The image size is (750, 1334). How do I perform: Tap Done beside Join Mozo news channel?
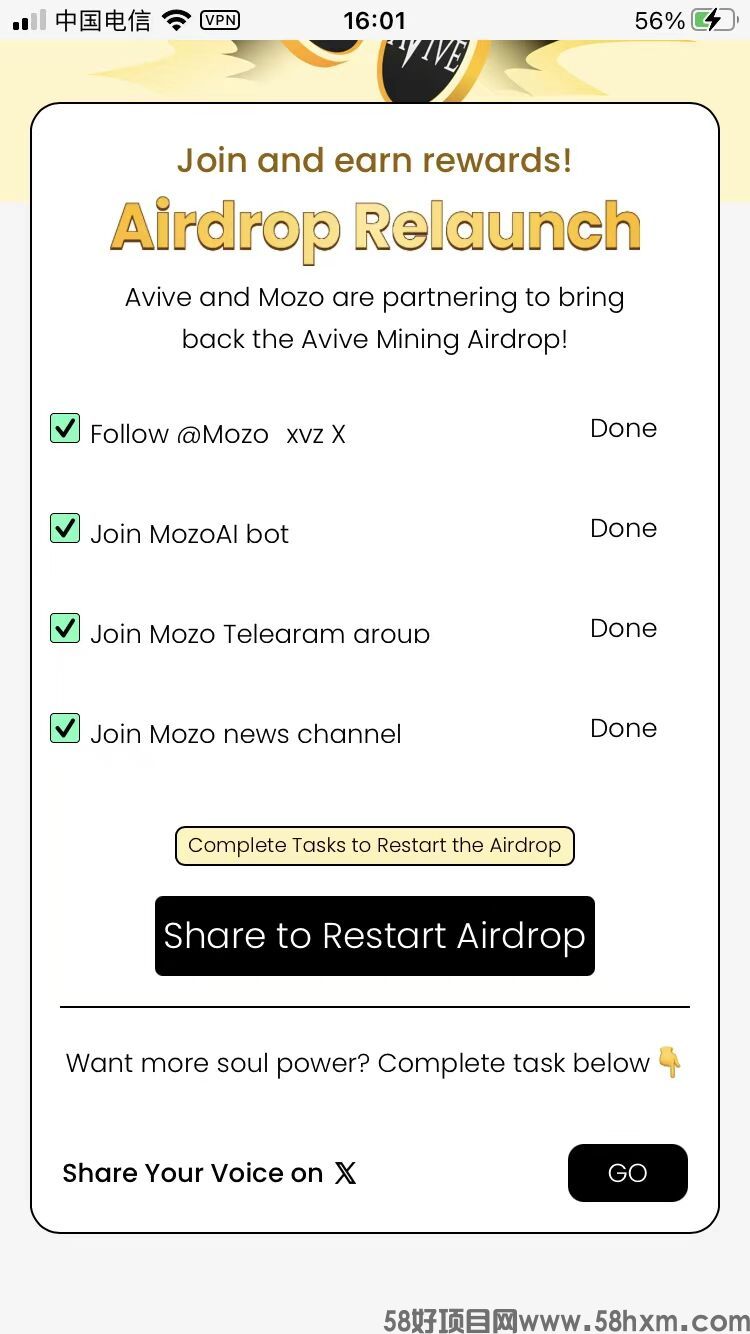coord(623,728)
